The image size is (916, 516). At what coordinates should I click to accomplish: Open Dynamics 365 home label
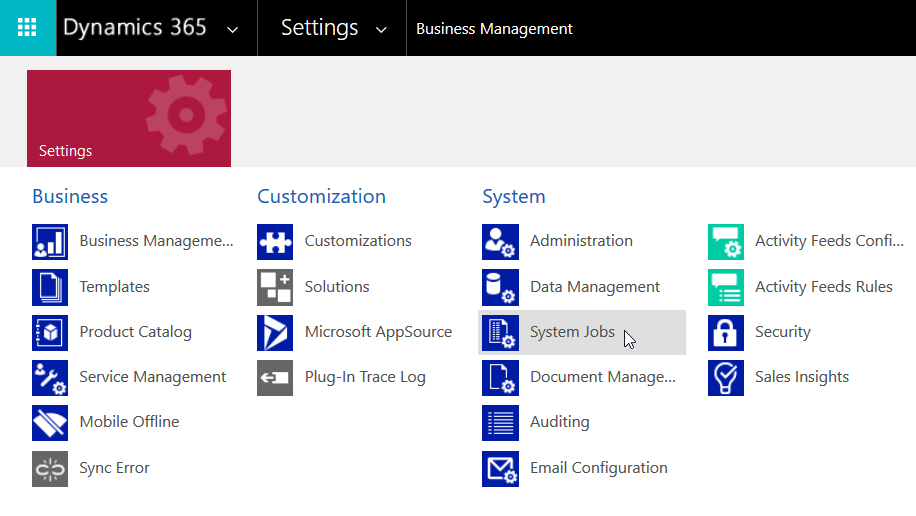(x=134, y=27)
